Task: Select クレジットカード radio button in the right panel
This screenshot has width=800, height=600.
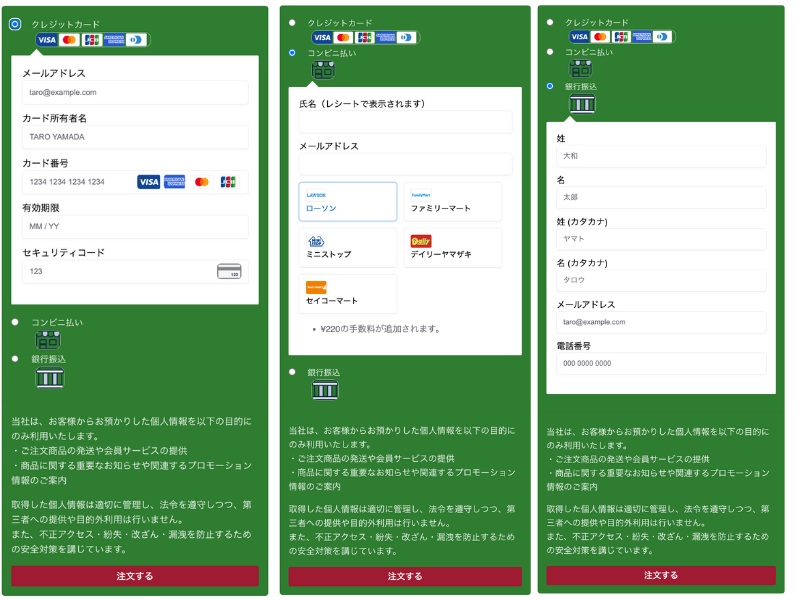Action: pyautogui.click(x=550, y=22)
